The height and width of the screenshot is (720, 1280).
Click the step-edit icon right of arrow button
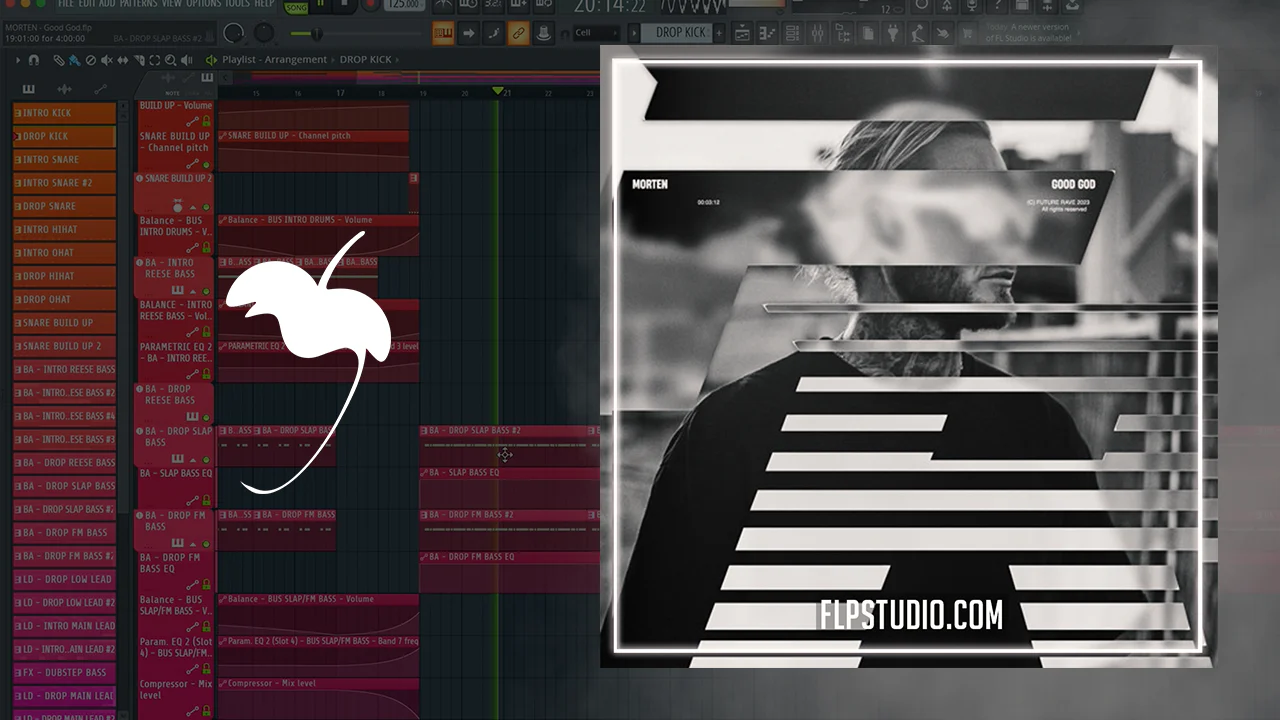(x=494, y=33)
